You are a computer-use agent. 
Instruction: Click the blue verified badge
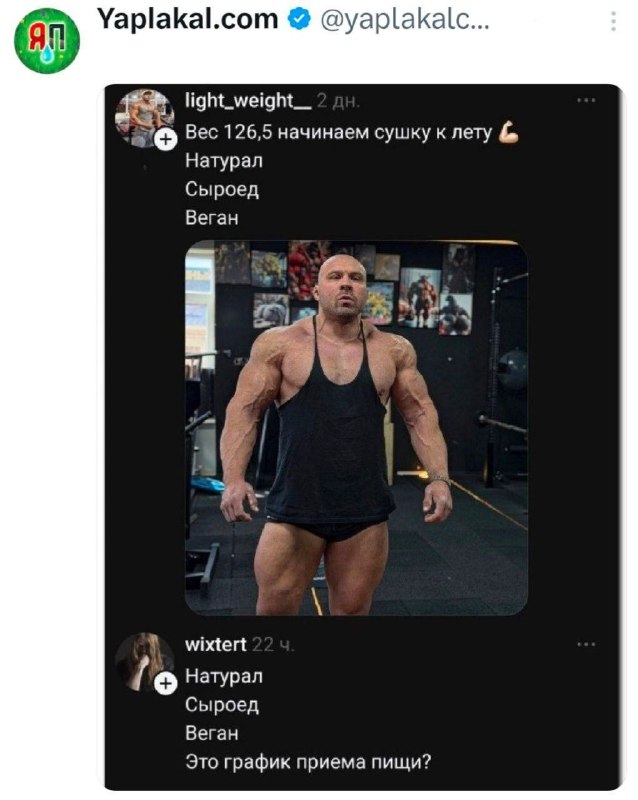[x=299, y=19]
